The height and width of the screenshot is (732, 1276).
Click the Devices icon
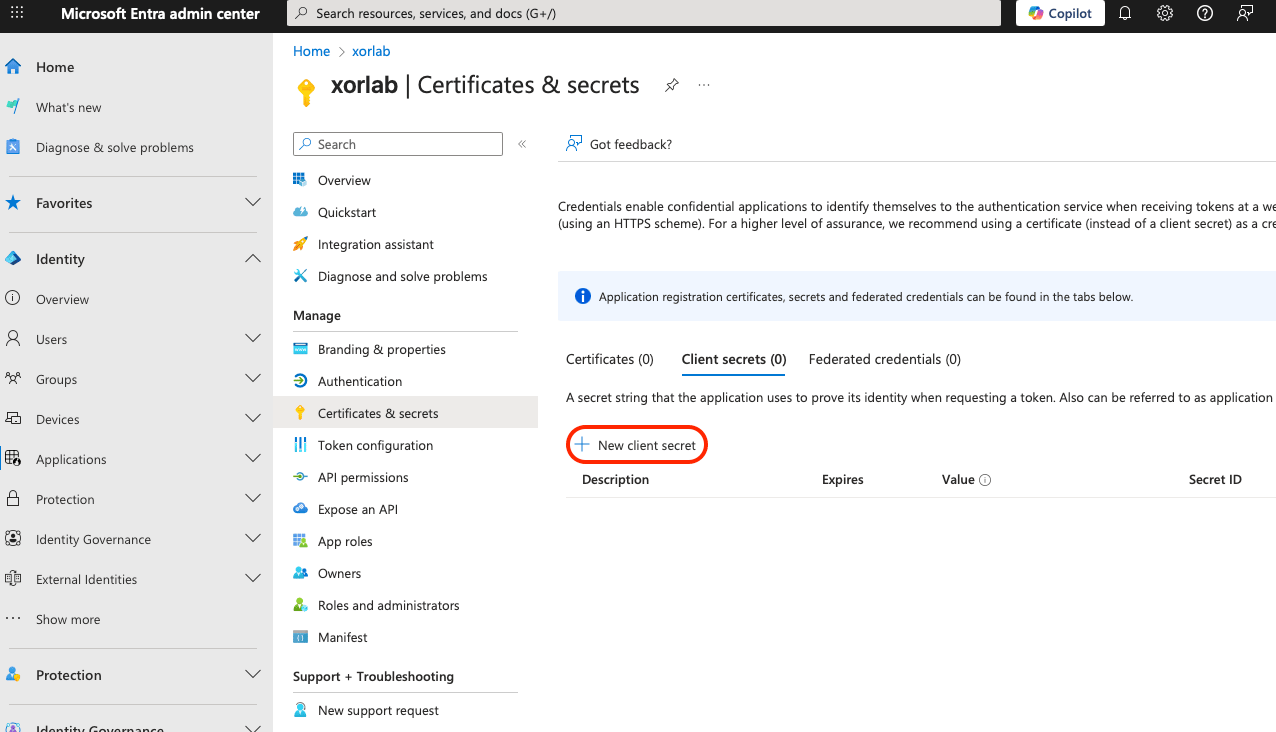click(13, 418)
